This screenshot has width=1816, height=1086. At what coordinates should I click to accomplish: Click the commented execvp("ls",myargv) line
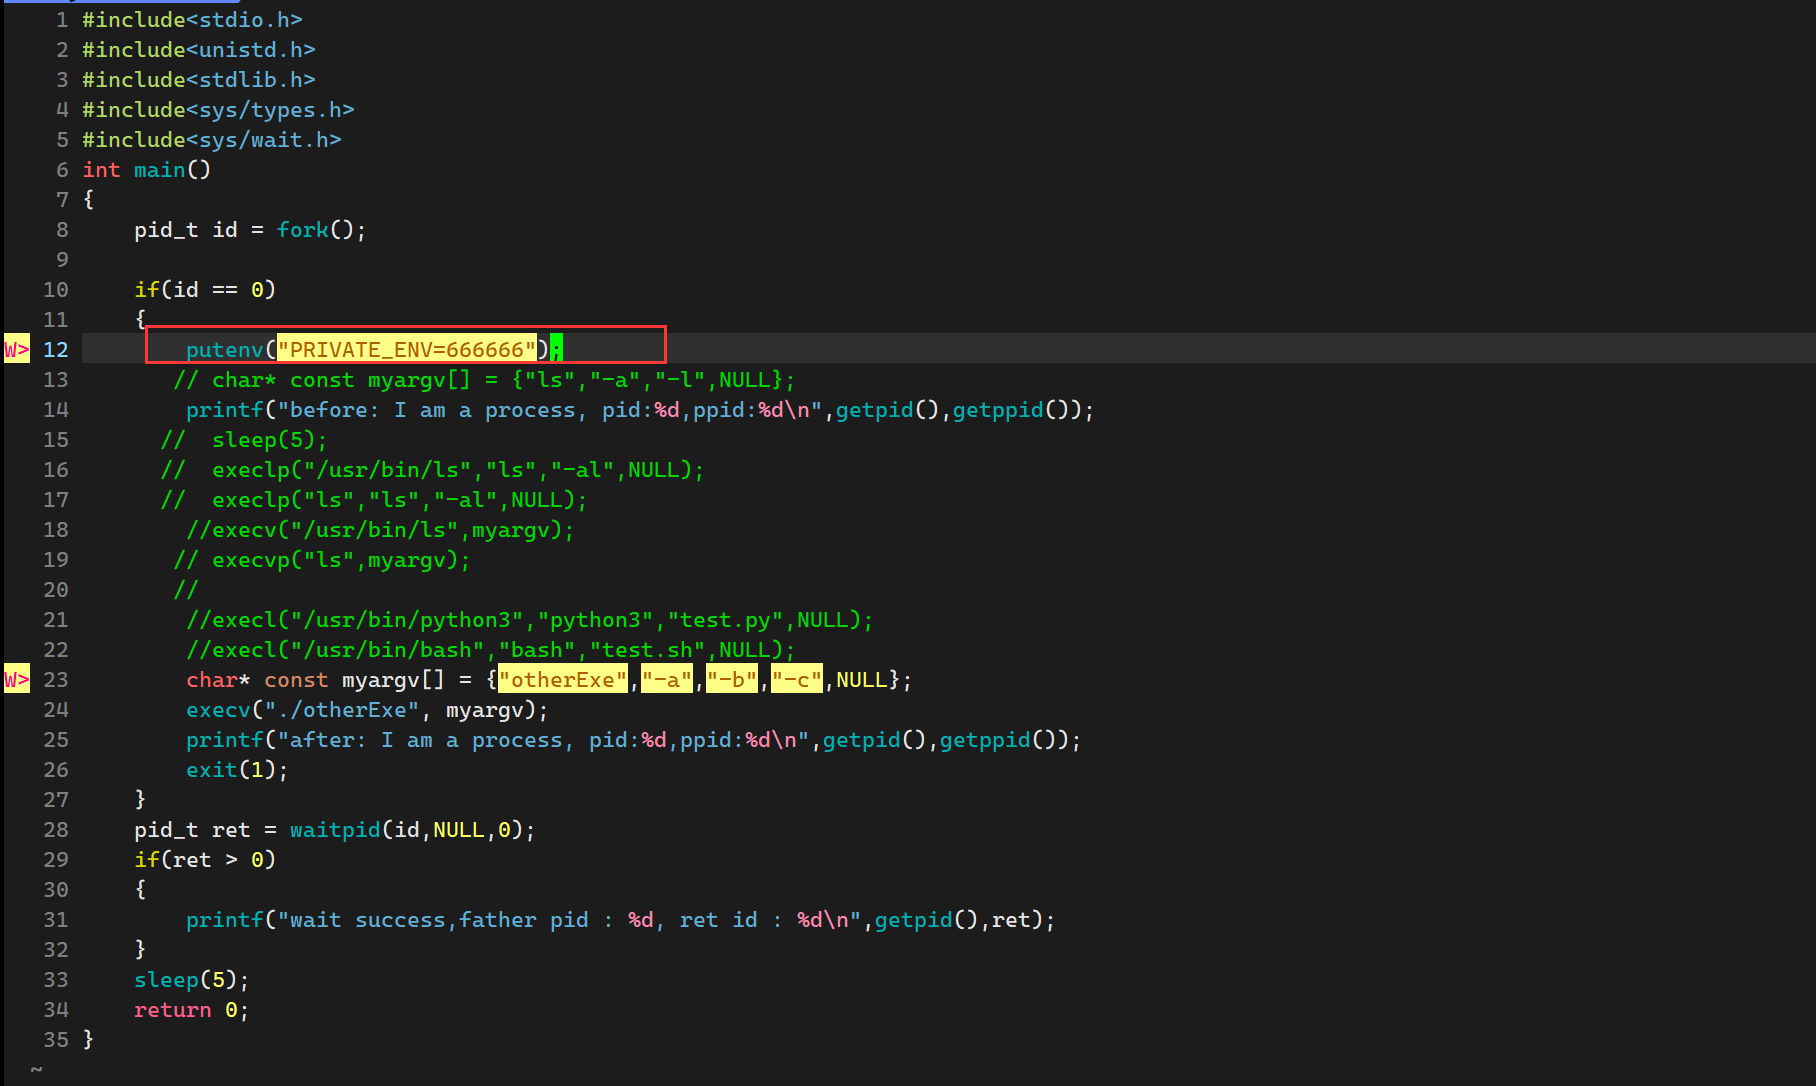pos(322,559)
